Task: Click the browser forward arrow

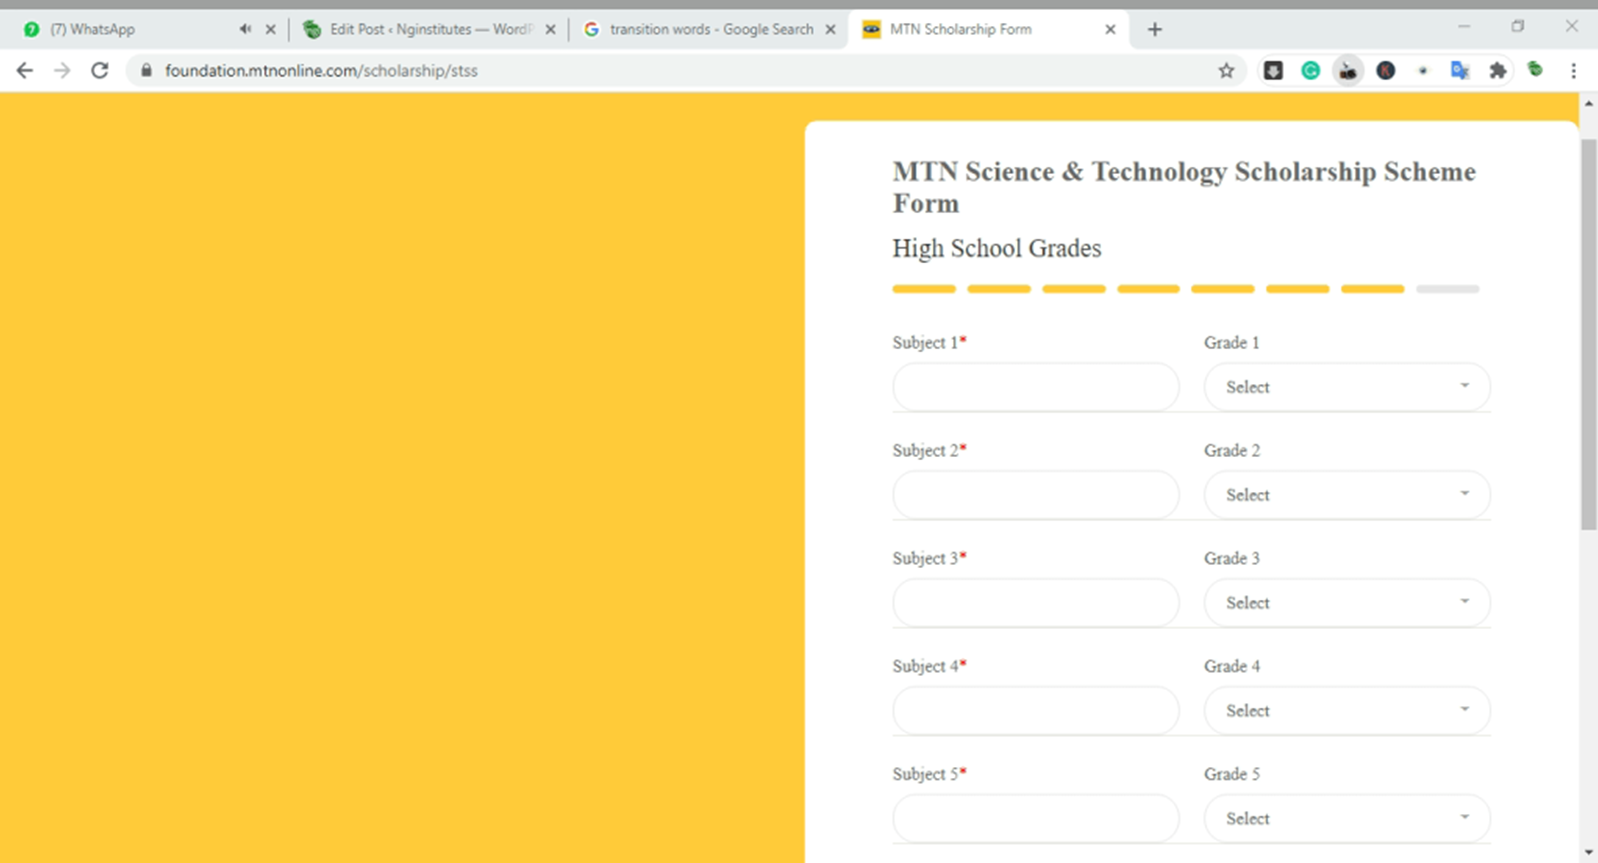Action: click(x=62, y=70)
